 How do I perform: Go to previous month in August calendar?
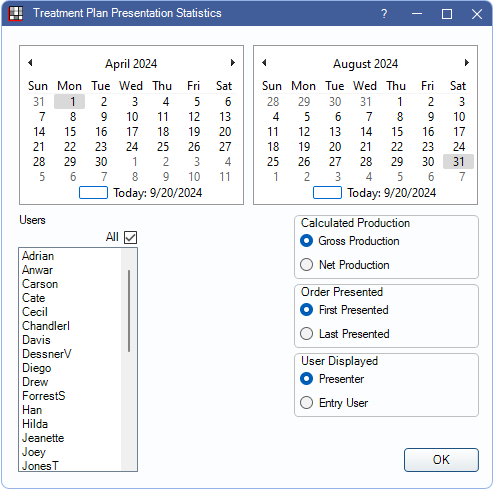pyautogui.click(x=264, y=62)
